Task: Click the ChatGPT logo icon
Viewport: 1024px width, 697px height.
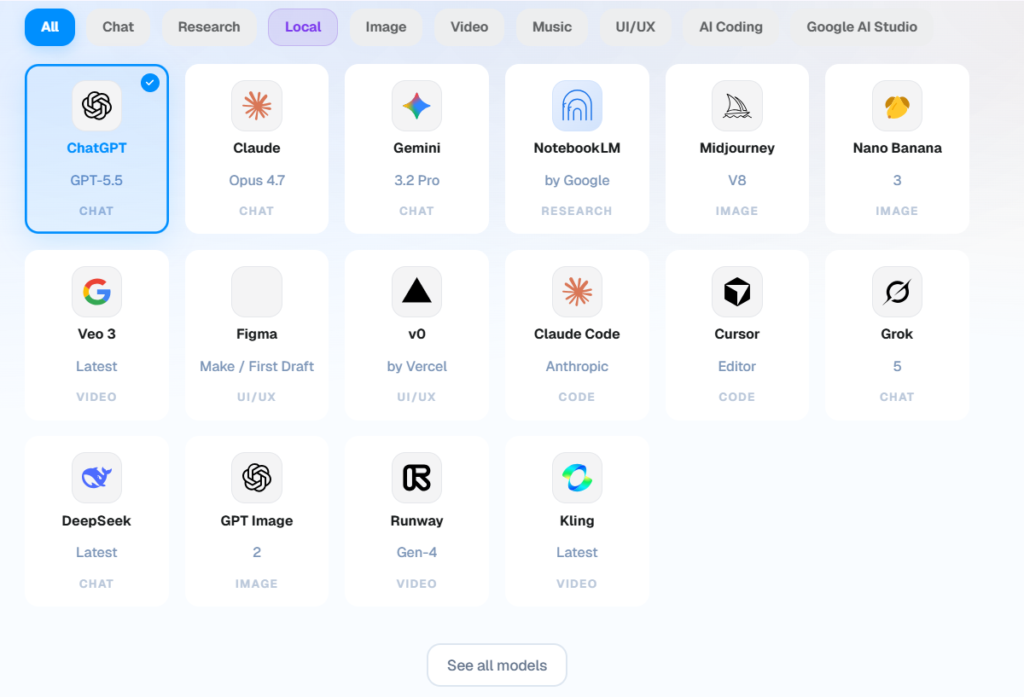Action: coord(97,106)
